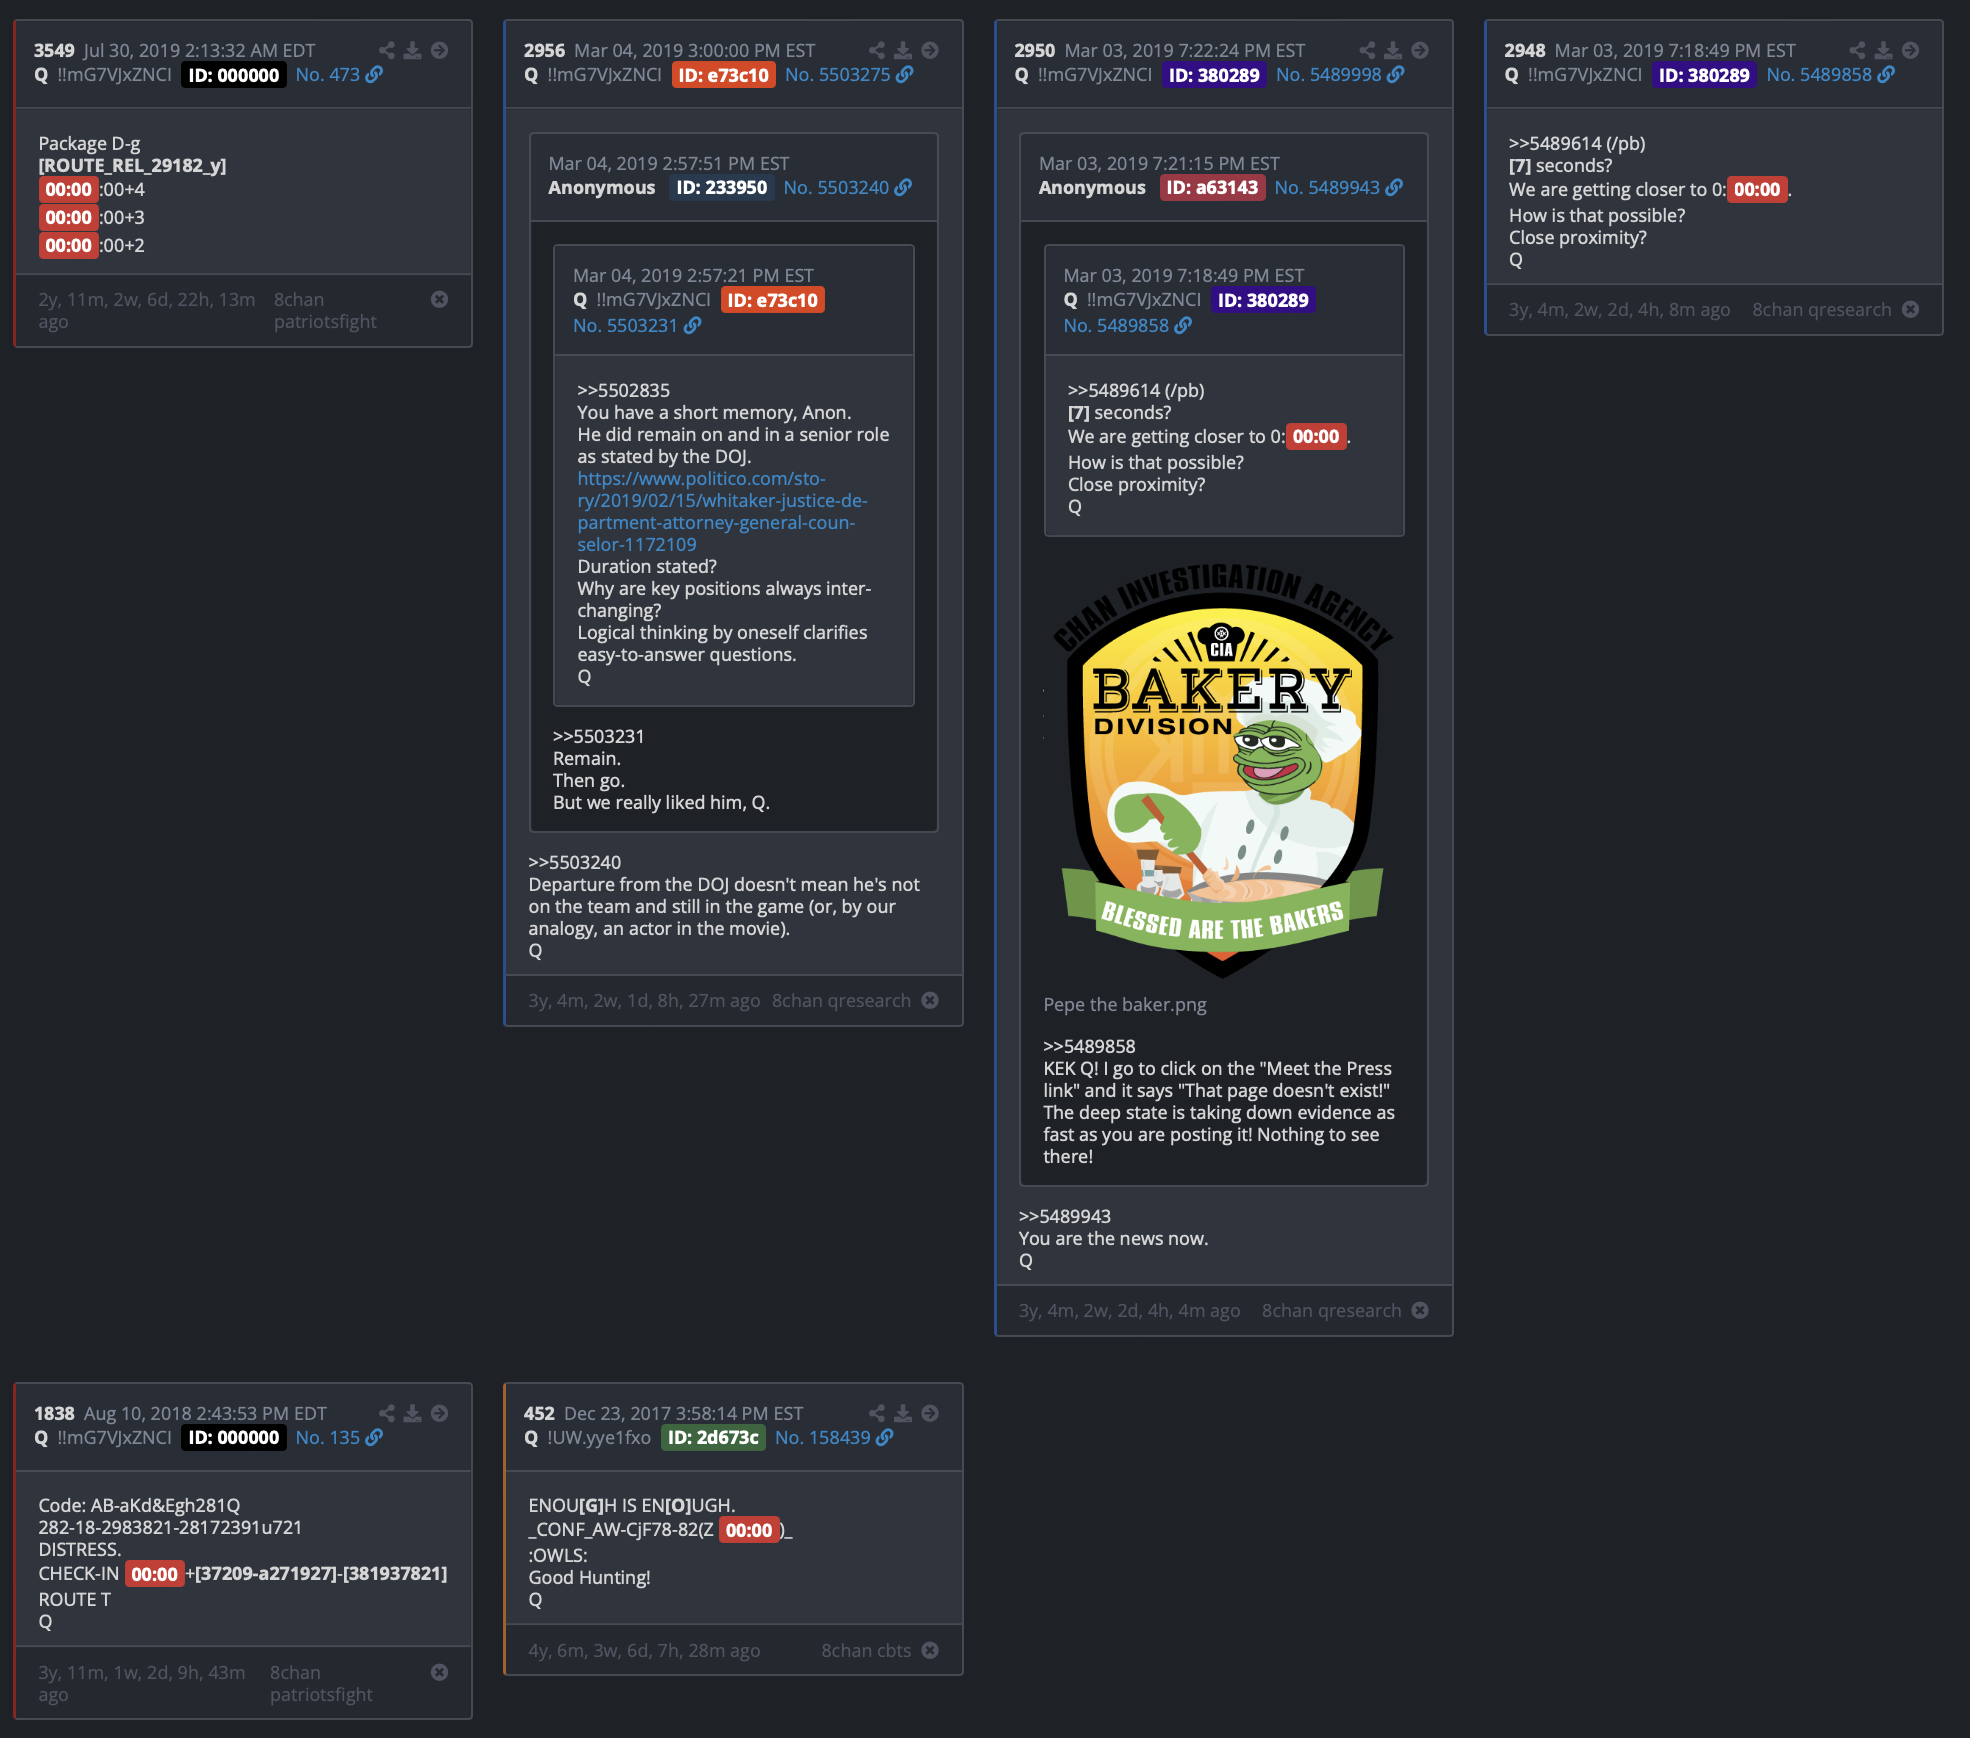The height and width of the screenshot is (1738, 1970).
Task: Click ID: 380289 badge in post 2950 header
Action: point(1214,75)
